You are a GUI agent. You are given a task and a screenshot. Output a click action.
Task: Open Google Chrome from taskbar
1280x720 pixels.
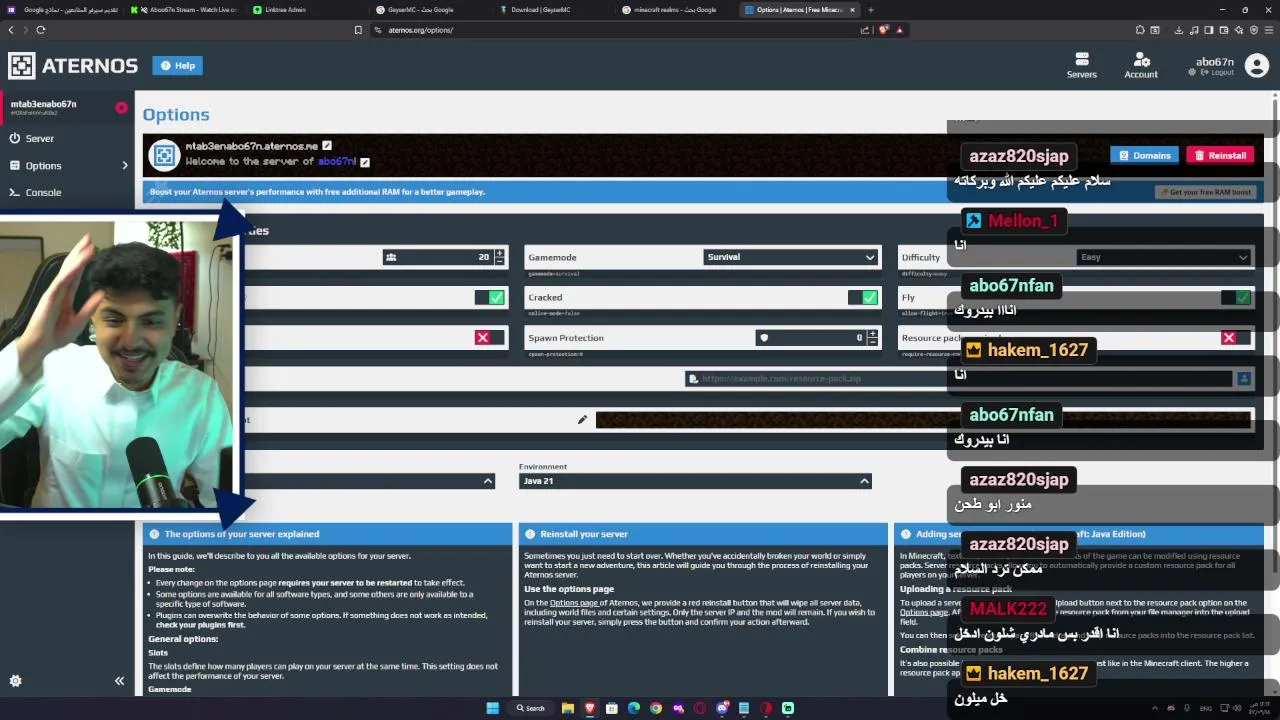[x=655, y=708]
